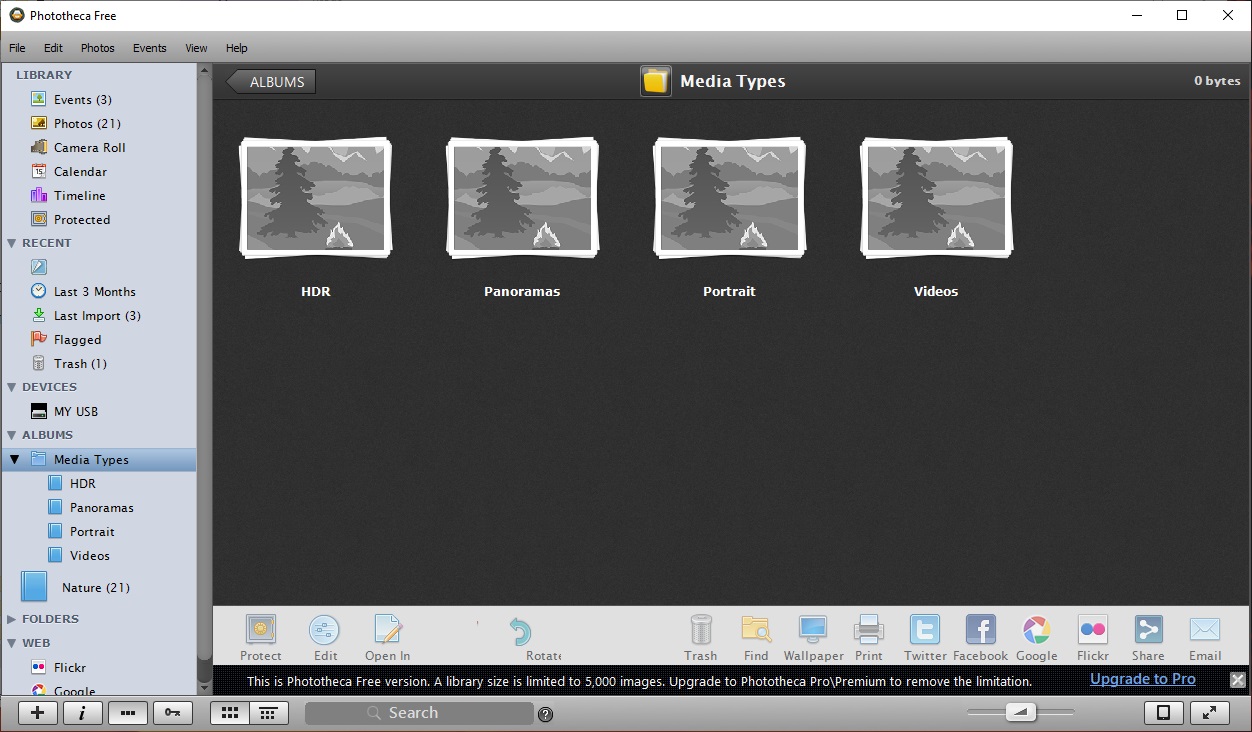Click the Upgrade to Pro link
Screen dimensions: 1252x732
click(x=1142, y=679)
